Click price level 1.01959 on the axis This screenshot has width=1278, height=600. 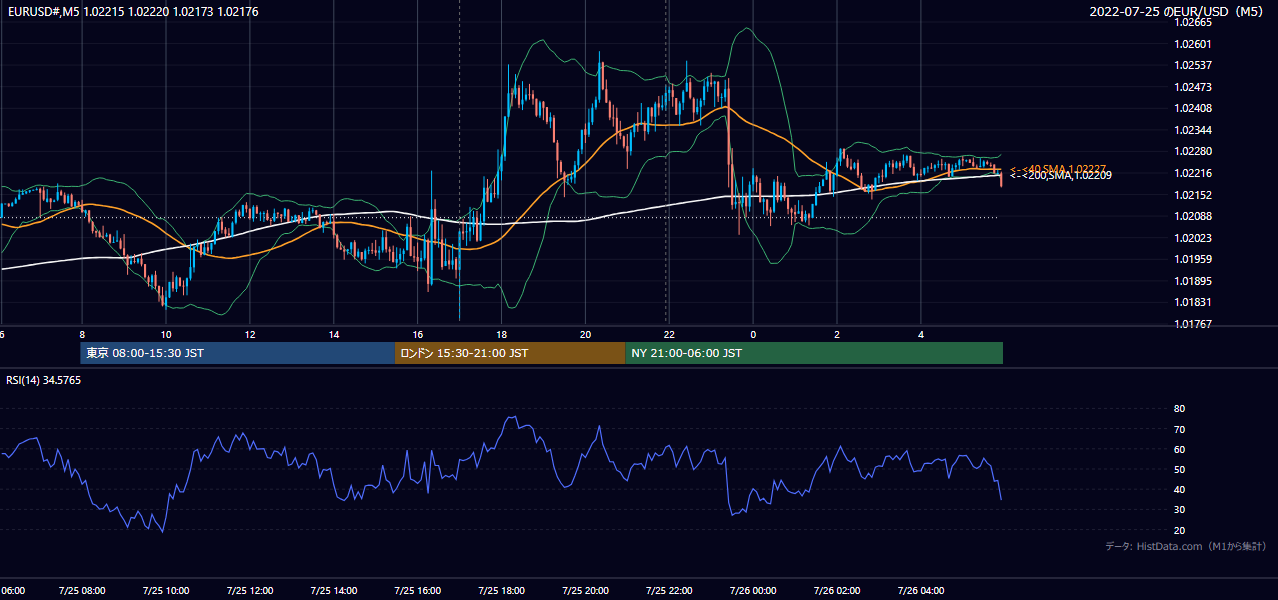pos(1192,259)
